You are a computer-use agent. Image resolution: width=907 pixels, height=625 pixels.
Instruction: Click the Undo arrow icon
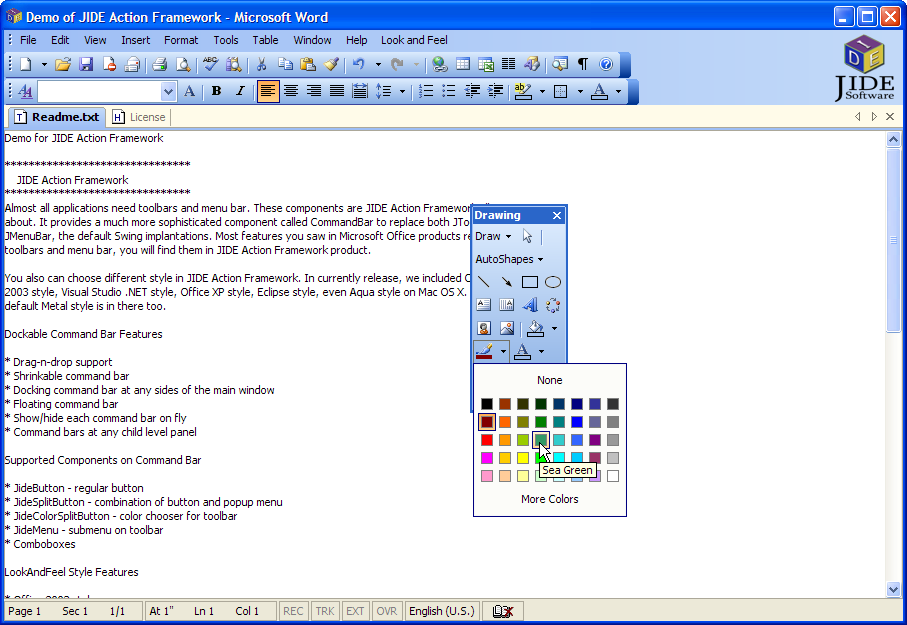359,64
